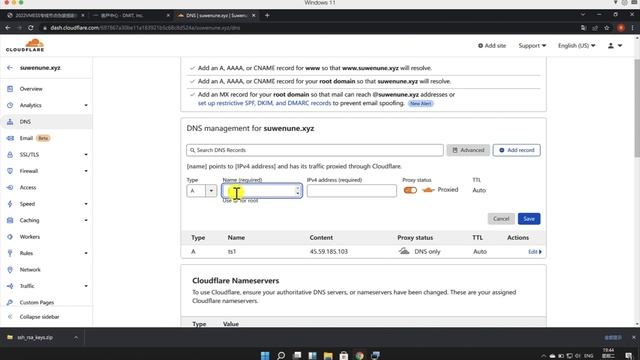Open the SPF, DKIM, and DMARC records link
The width and height of the screenshot is (640, 360).
point(264,103)
